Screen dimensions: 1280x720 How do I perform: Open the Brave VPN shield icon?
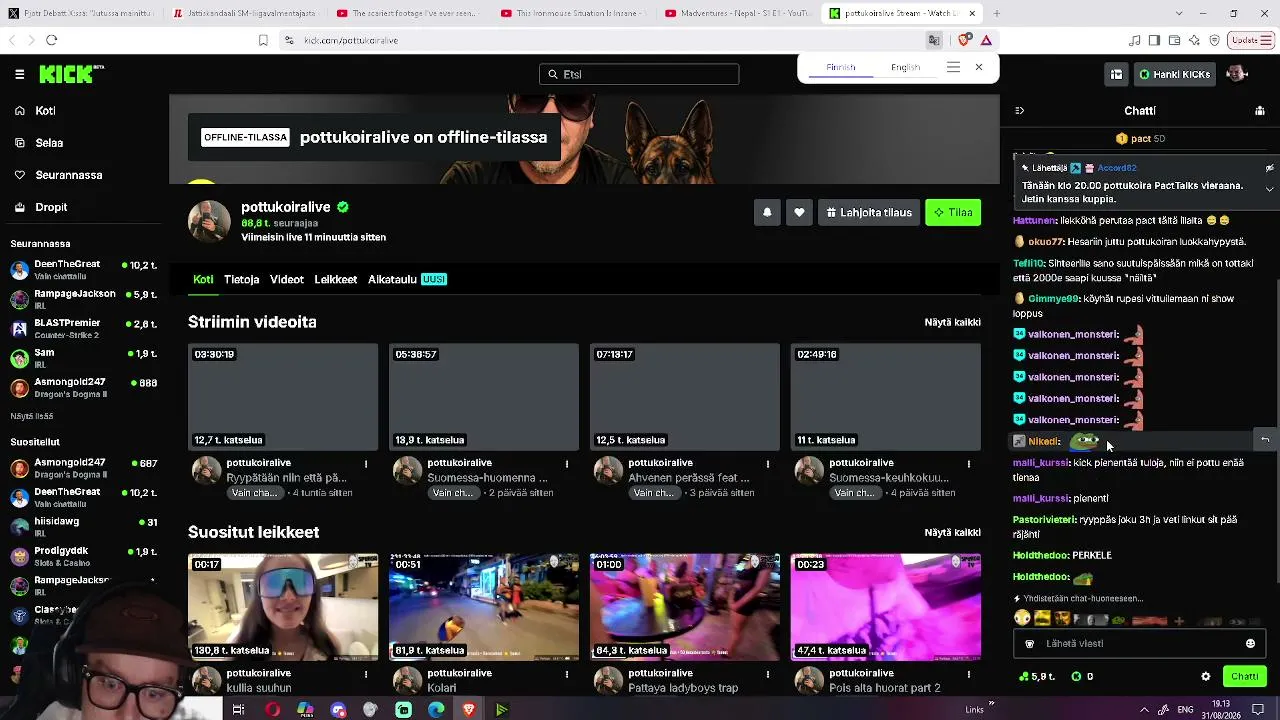coord(1214,40)
